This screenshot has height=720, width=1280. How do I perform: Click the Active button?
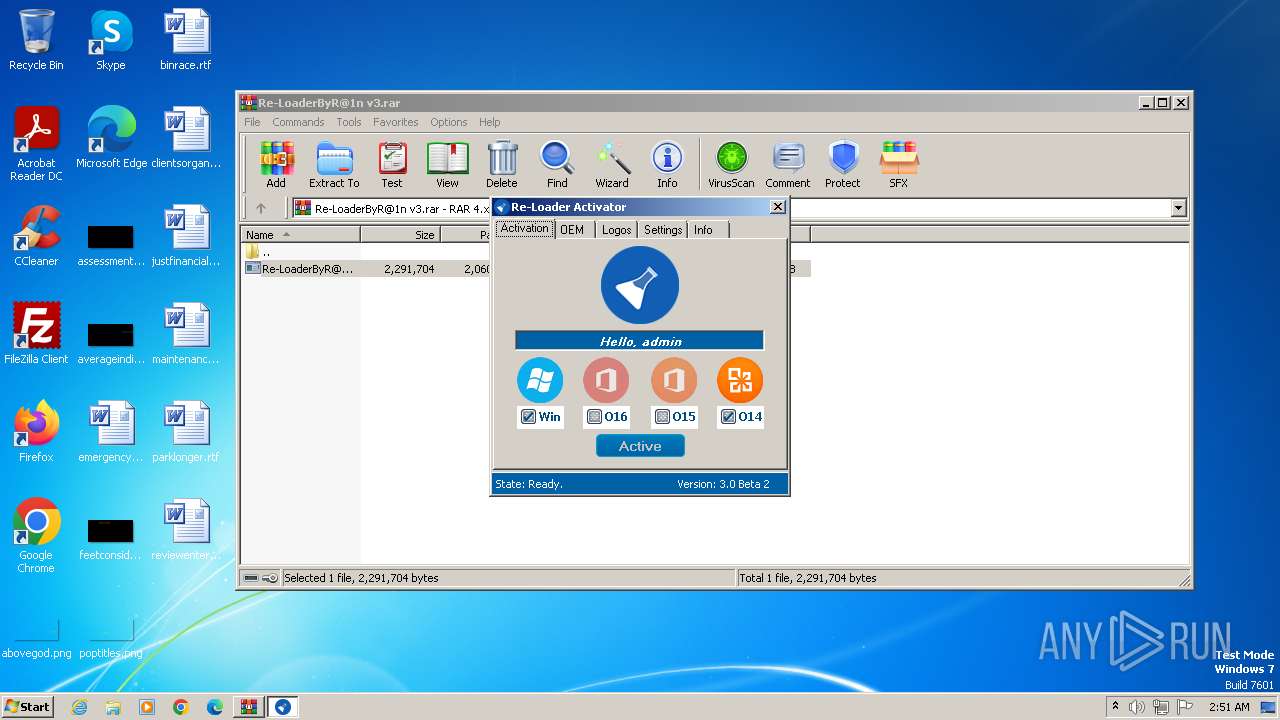tap(640, 446)
